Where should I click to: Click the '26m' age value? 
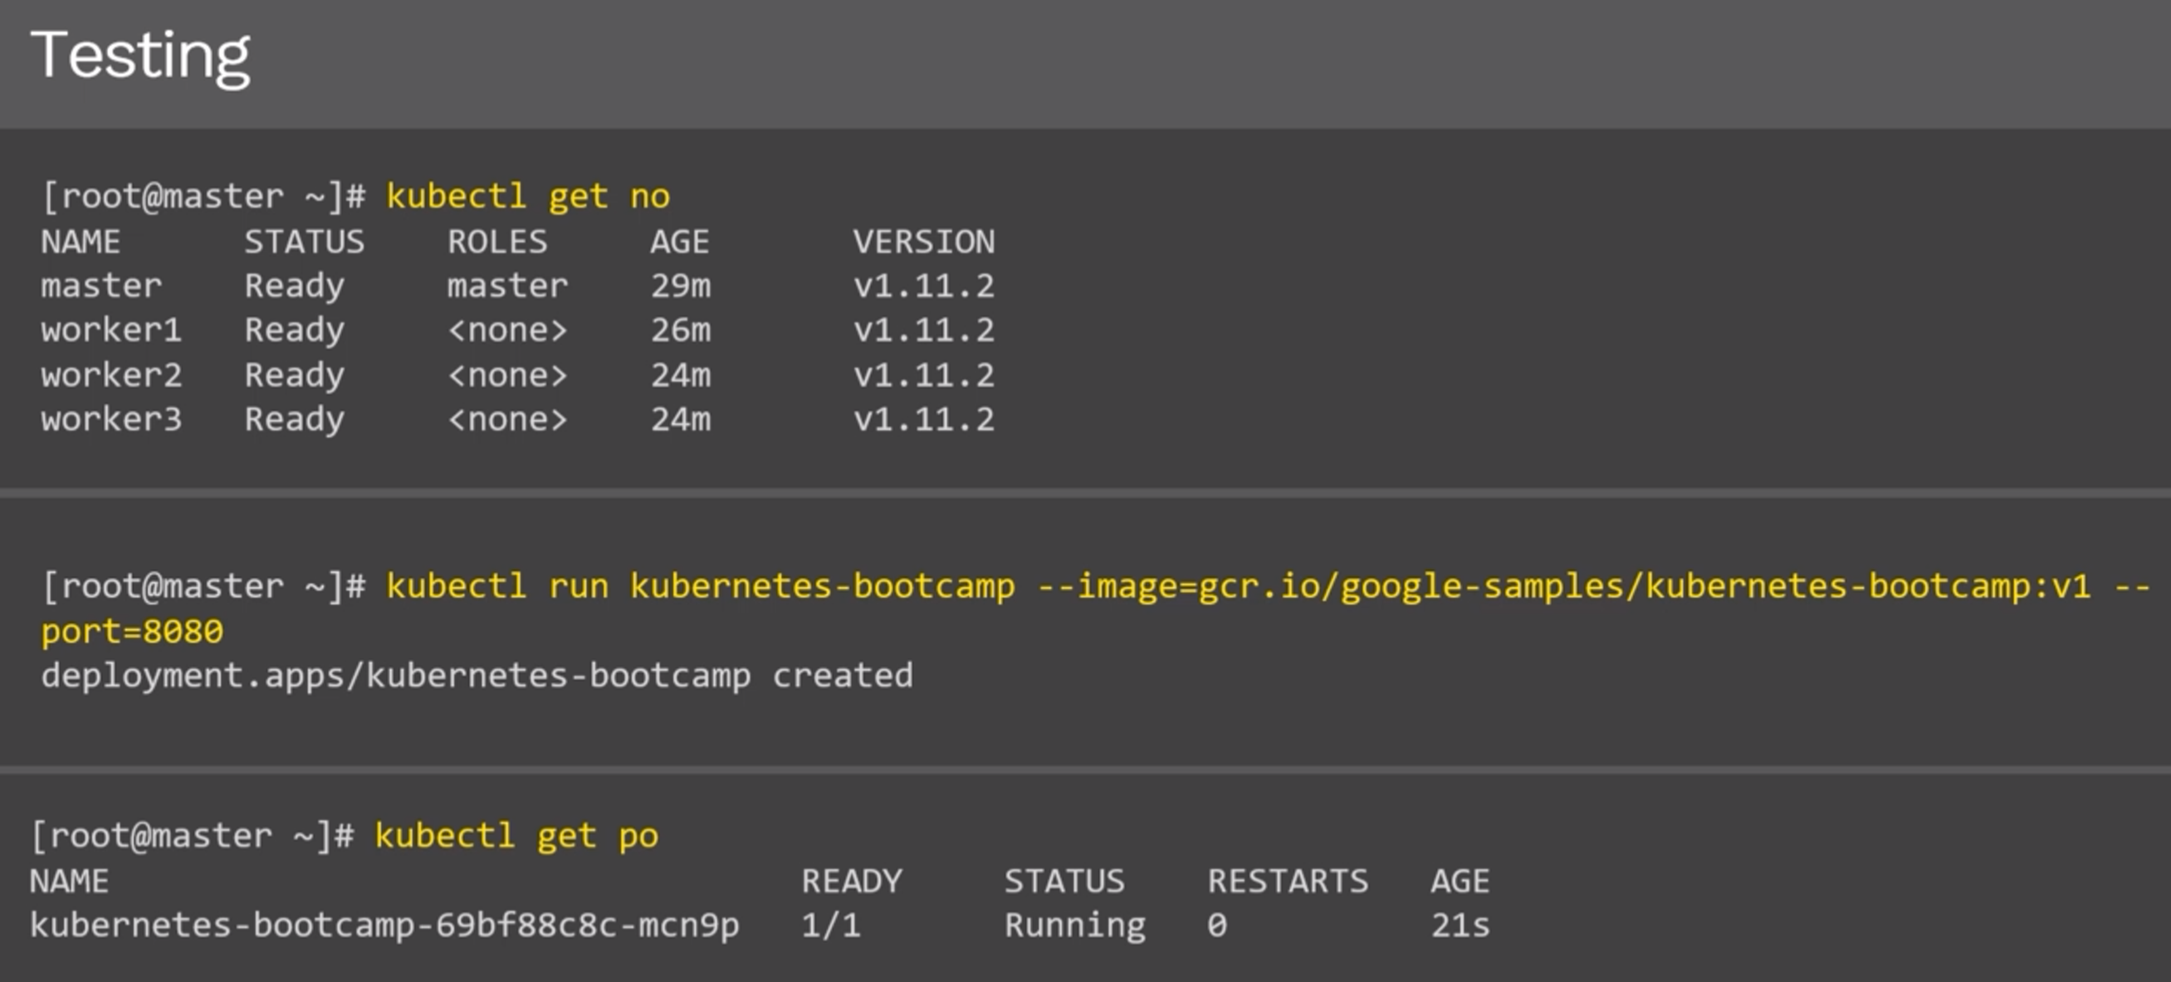tap(681, 330)
